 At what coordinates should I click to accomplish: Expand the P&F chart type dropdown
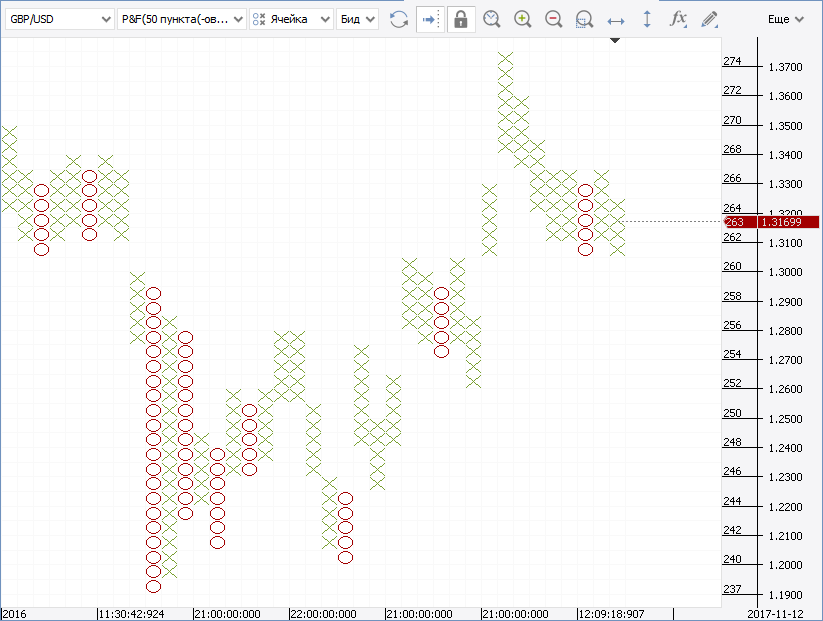pos(181,19)
